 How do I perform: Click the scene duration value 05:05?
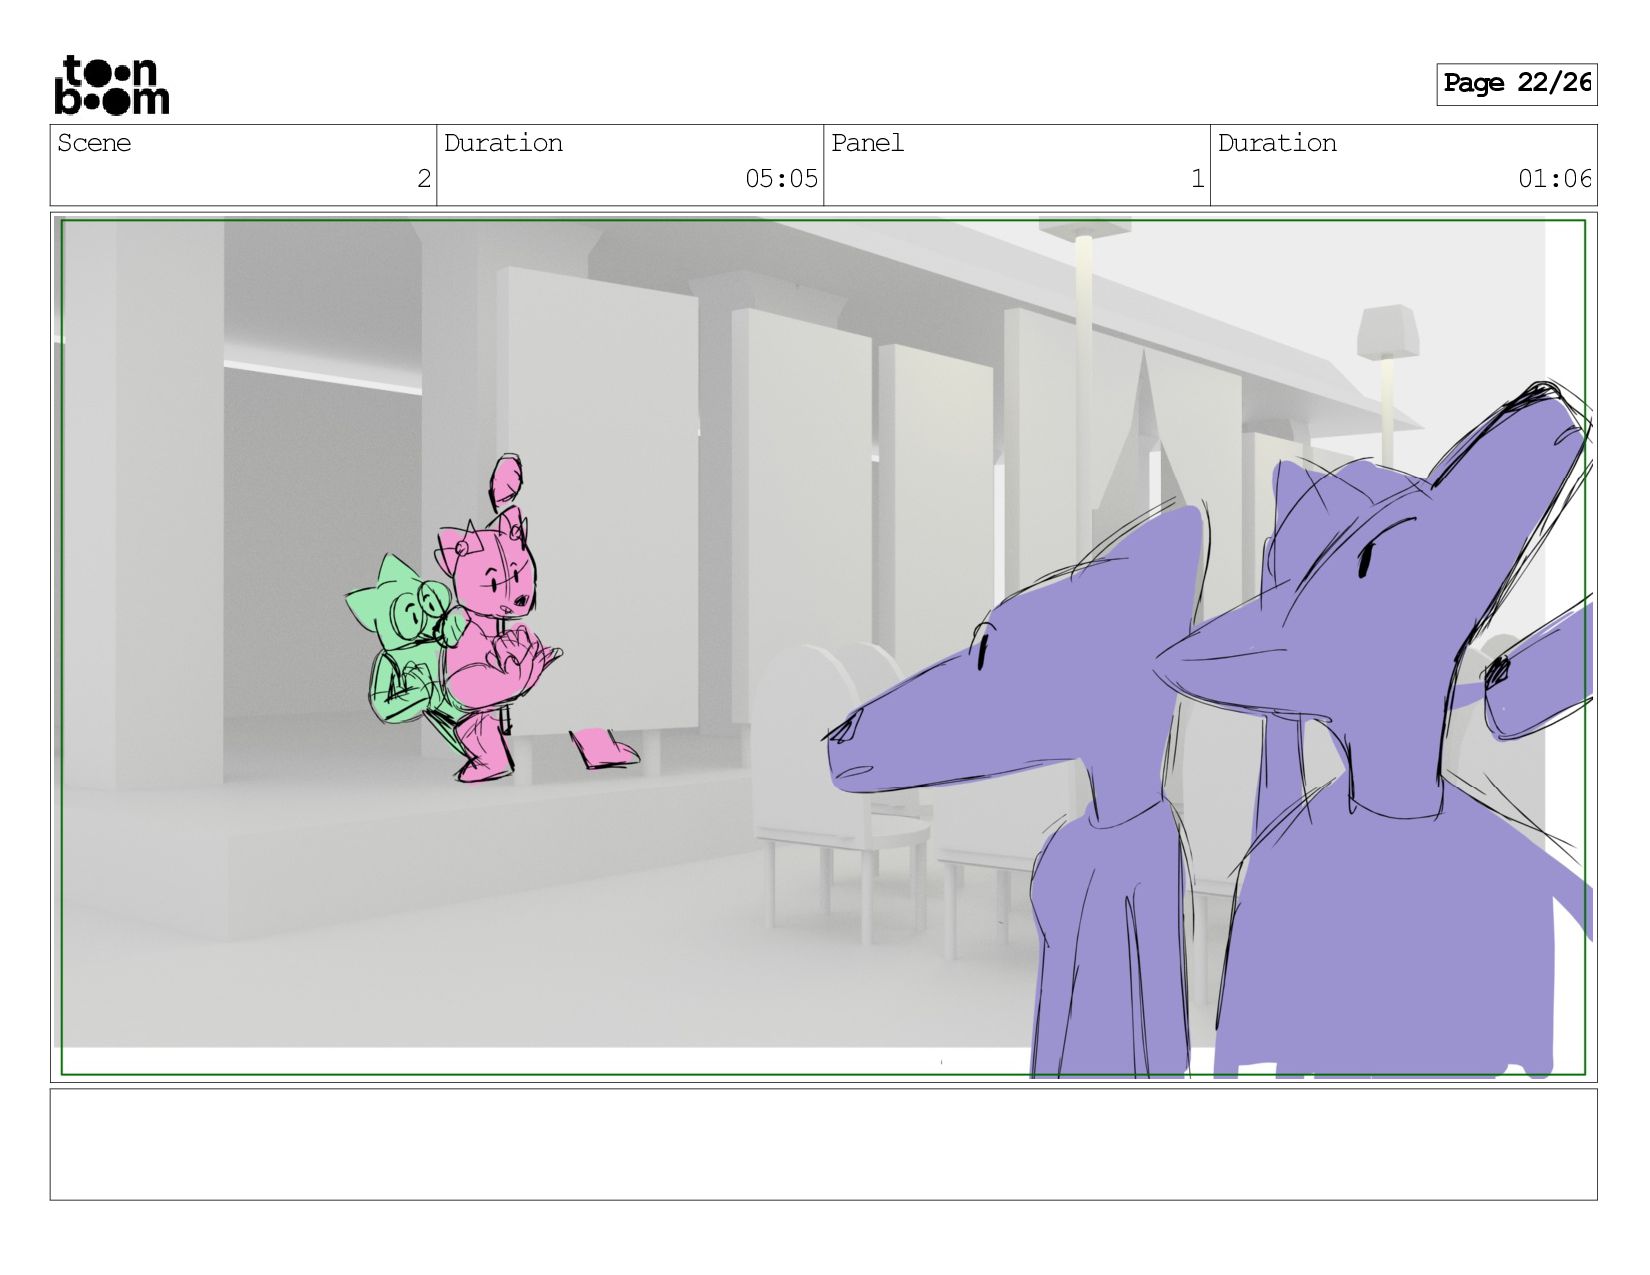781,179
